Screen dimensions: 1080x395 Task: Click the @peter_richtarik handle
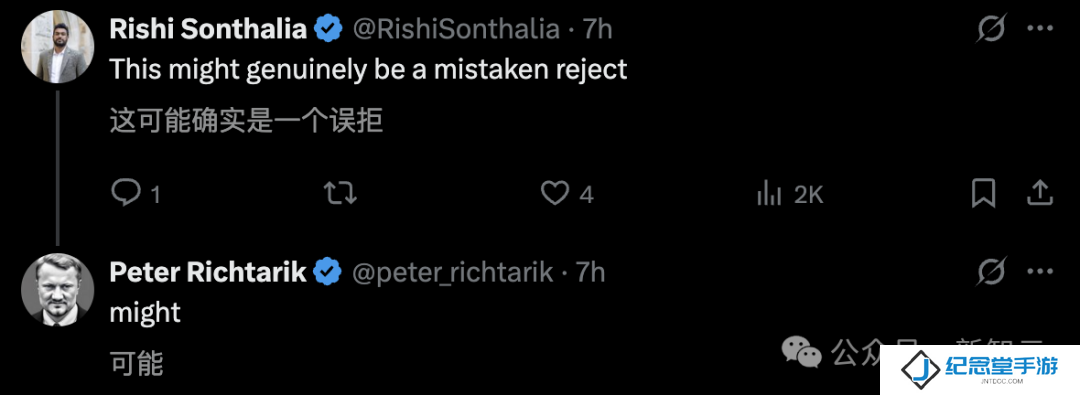pos(453,273)
